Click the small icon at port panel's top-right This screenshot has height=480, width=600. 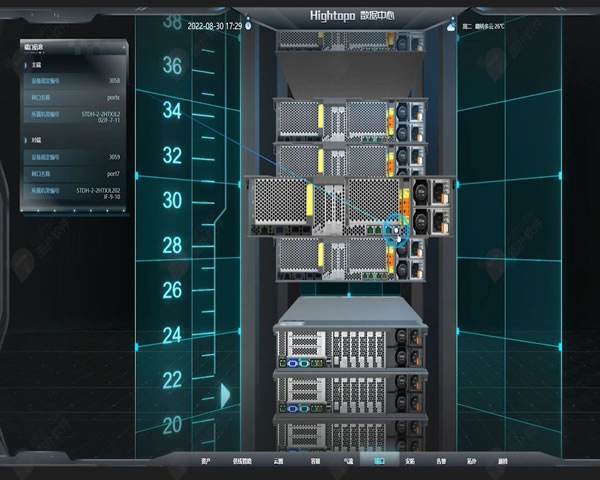point(123,46)
